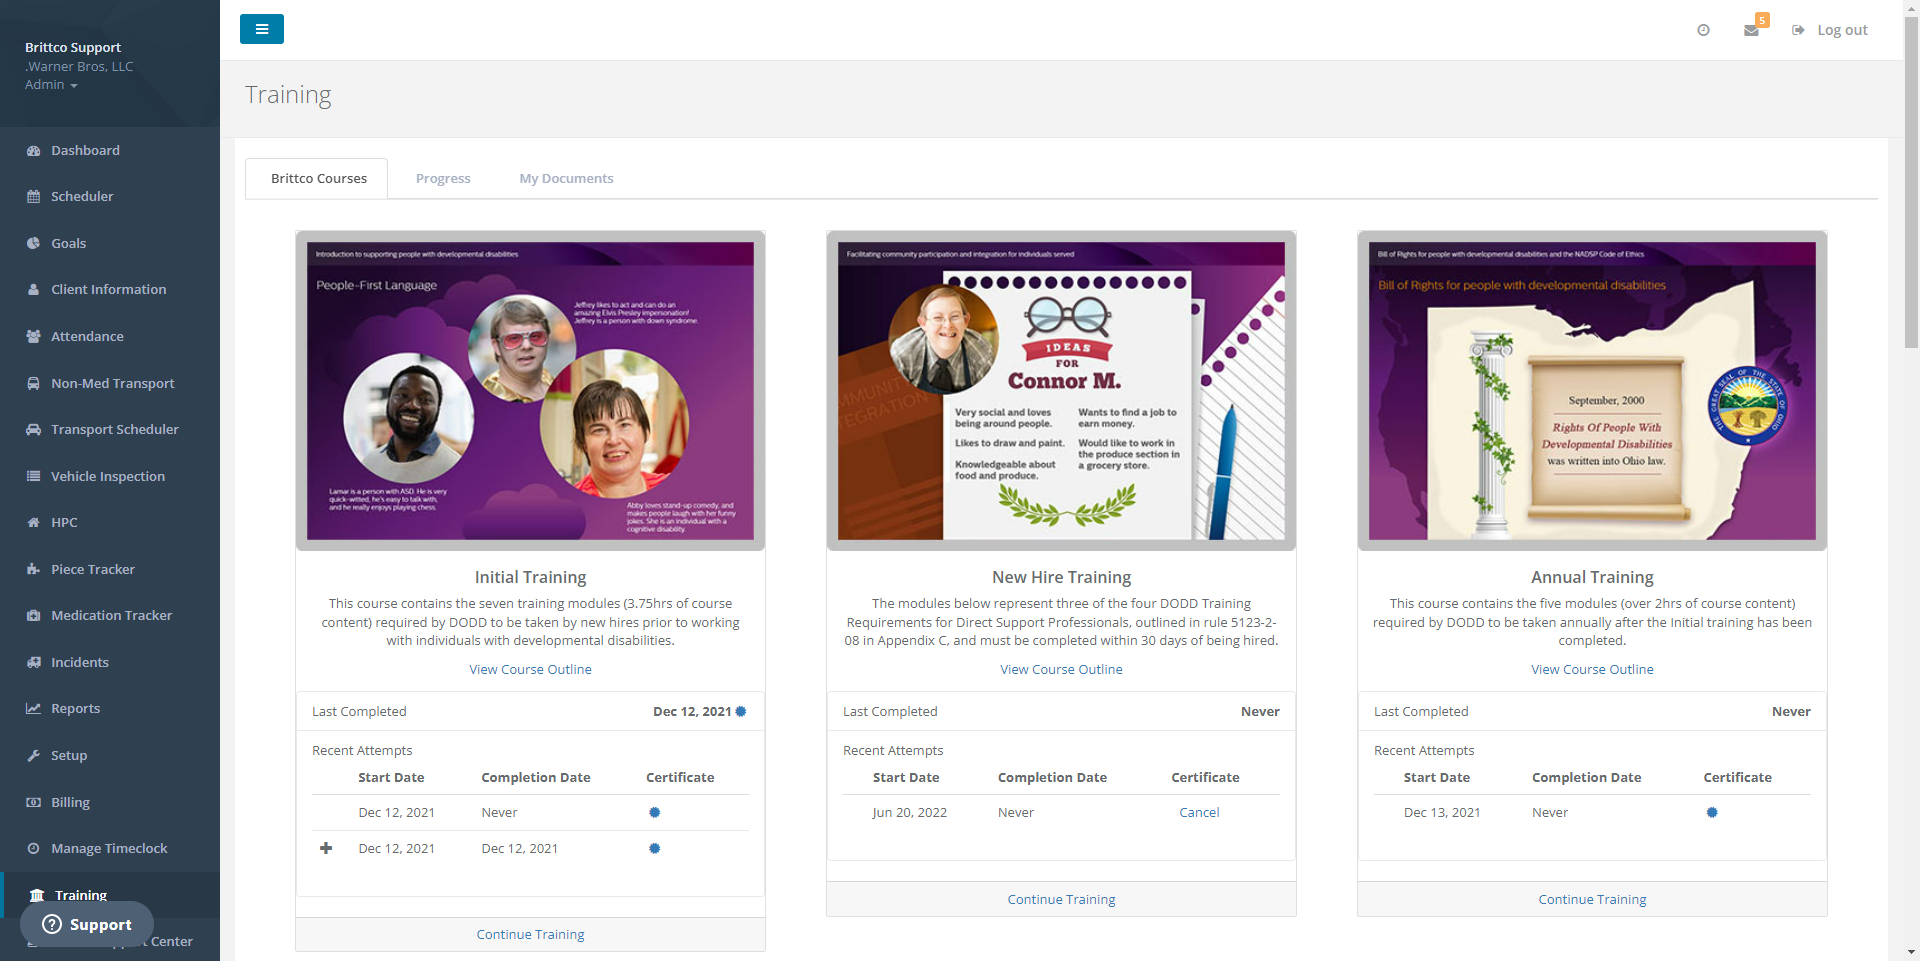Click Continue Training under Annual Training
This screenshot has width=1920, height=961.
click(1591, 900)
